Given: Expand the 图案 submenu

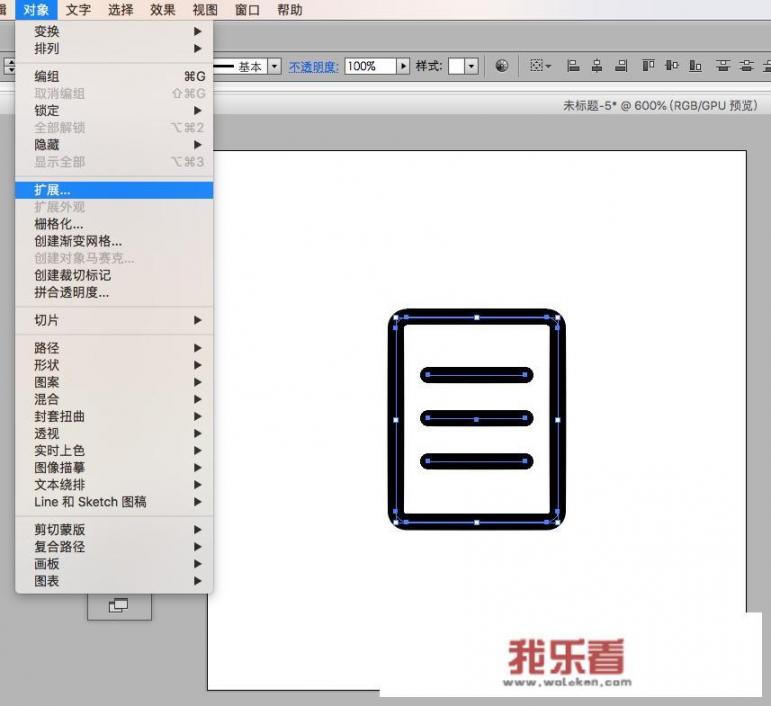Looking at the screenshot, I should tap(114, 382).
